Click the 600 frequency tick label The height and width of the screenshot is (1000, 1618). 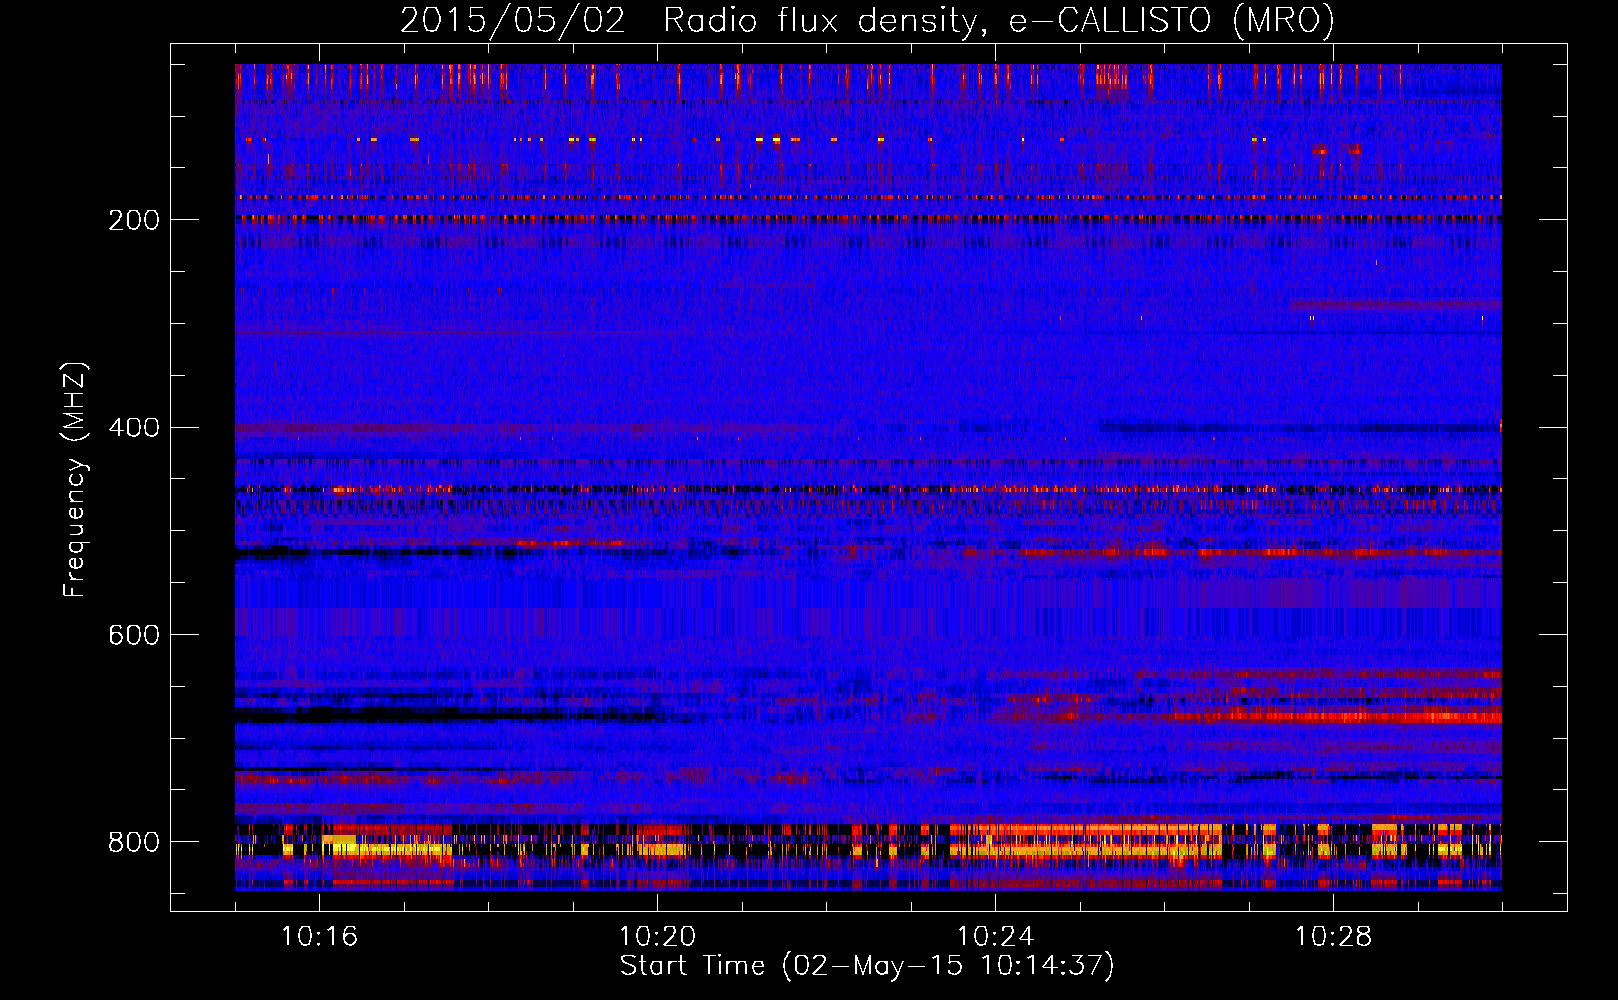134,636
